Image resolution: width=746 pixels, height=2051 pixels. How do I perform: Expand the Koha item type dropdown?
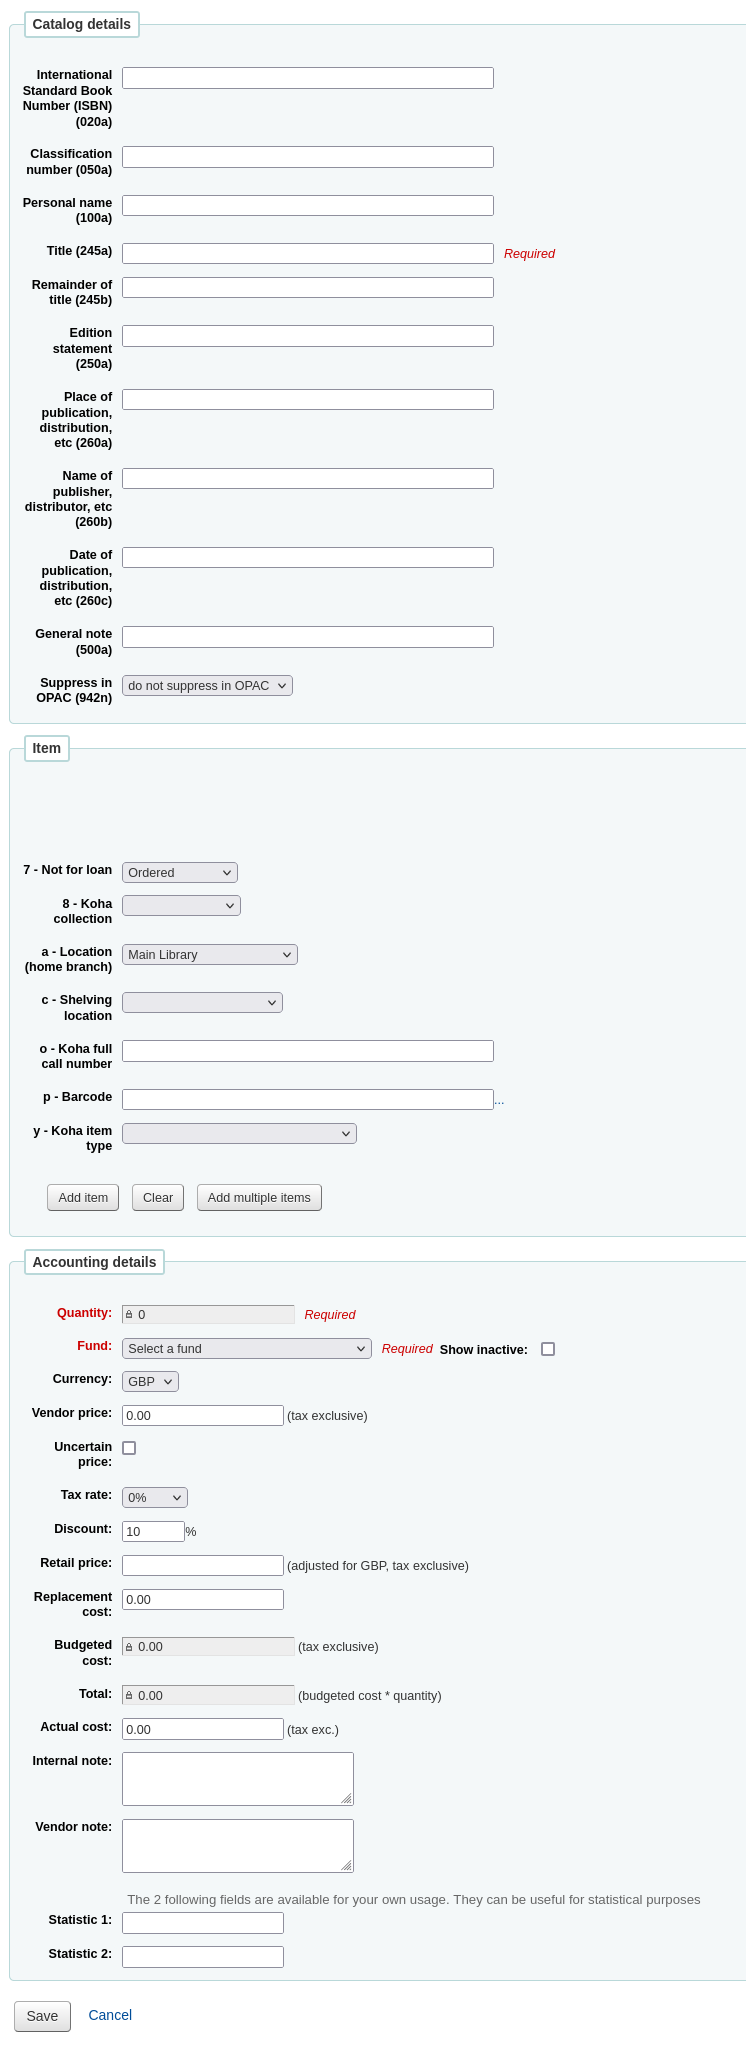[239, 1134]
